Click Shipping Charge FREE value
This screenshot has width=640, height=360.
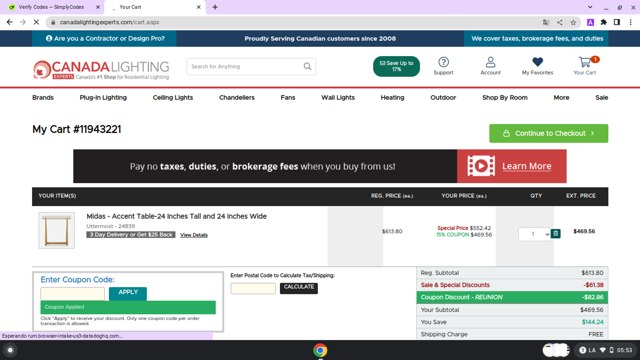[x=596, y=334]
